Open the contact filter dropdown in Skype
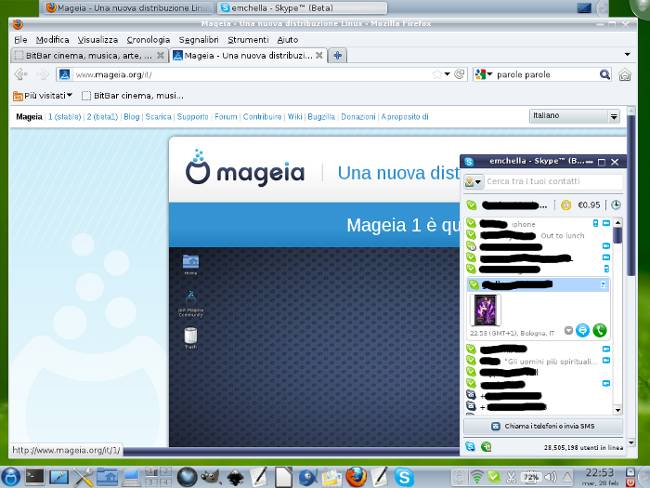 point(473,182)
